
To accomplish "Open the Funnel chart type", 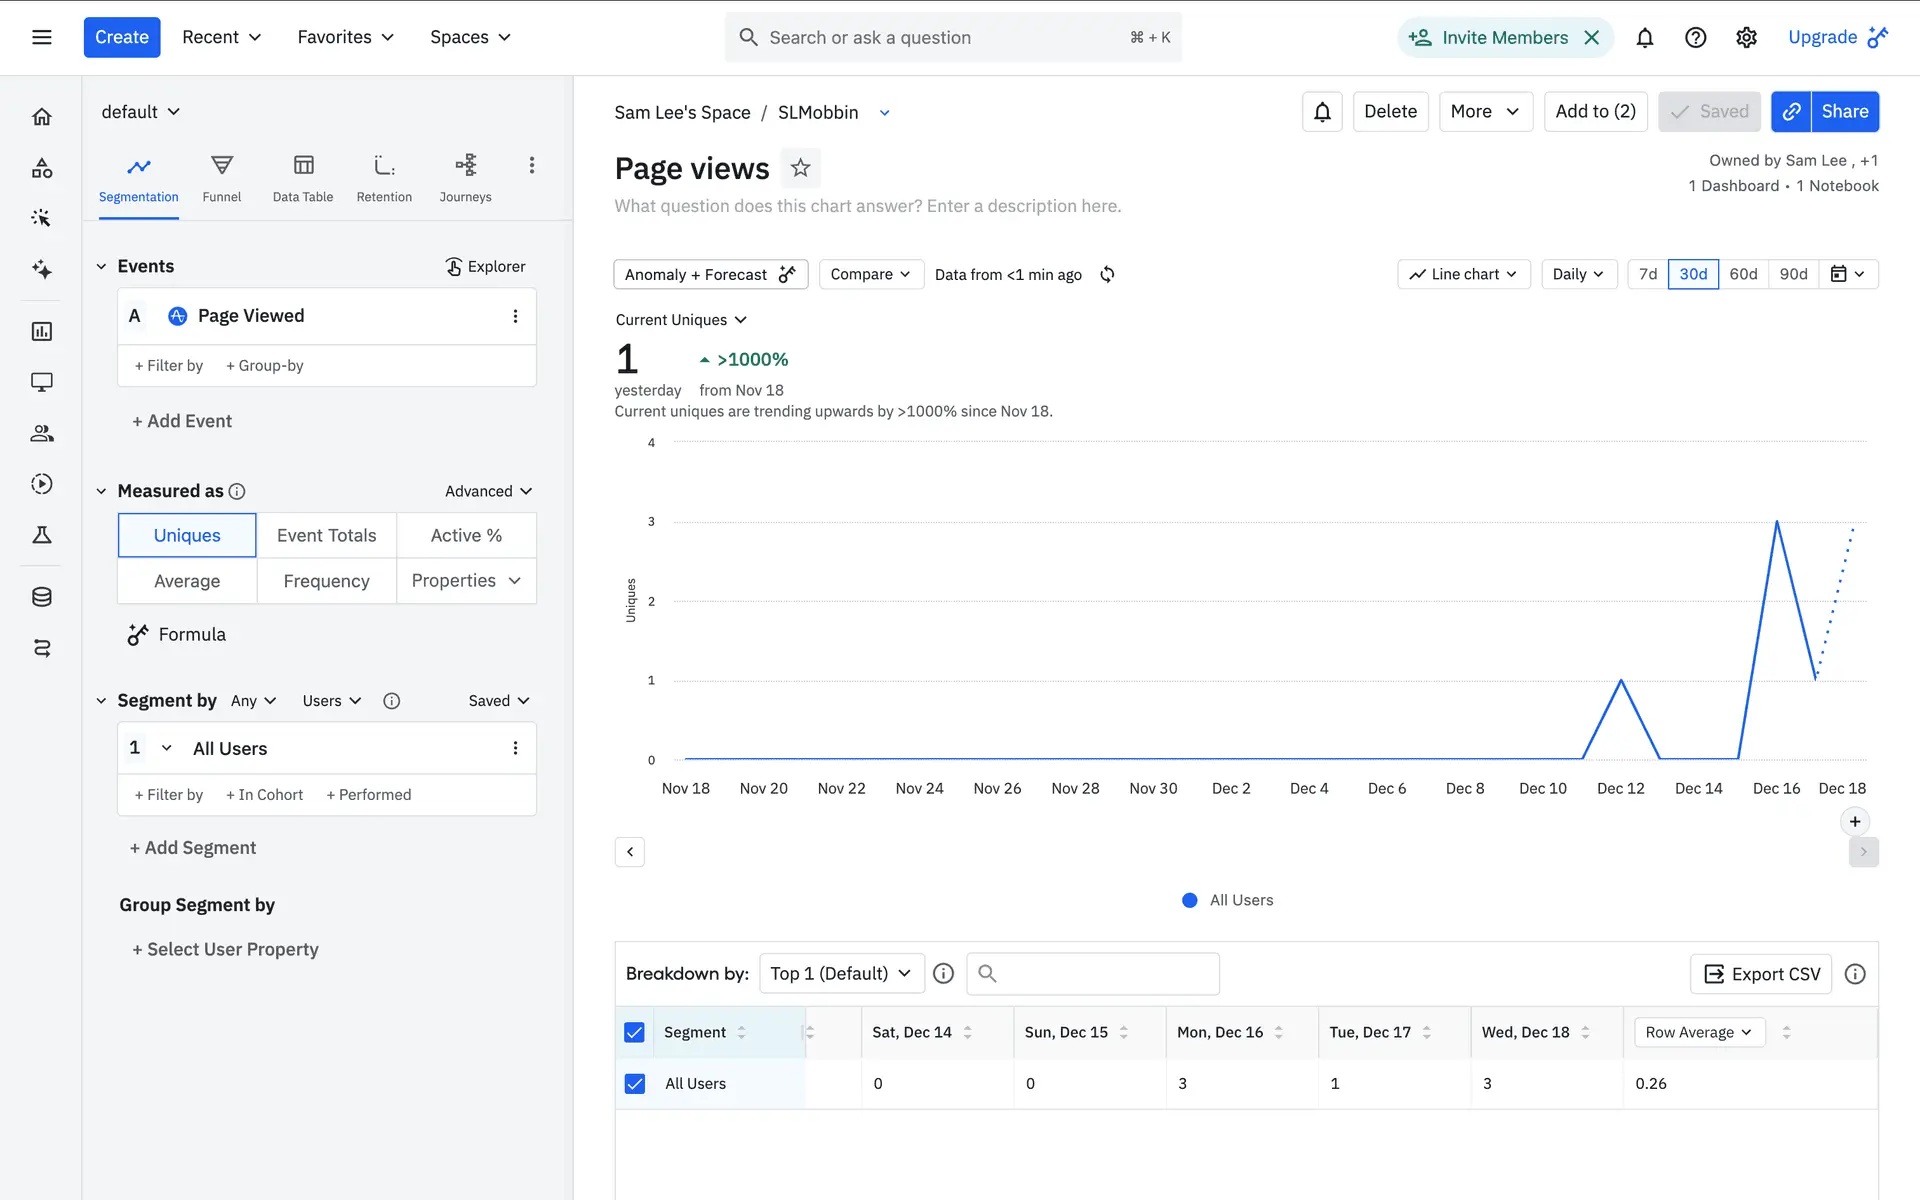I will (x=221, y=178).
